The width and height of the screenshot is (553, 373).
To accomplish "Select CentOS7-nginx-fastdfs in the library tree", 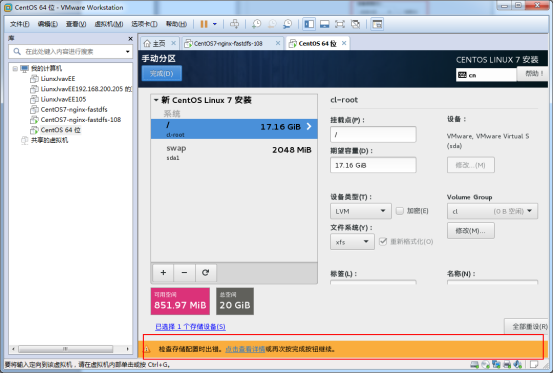I will [74, 109].
